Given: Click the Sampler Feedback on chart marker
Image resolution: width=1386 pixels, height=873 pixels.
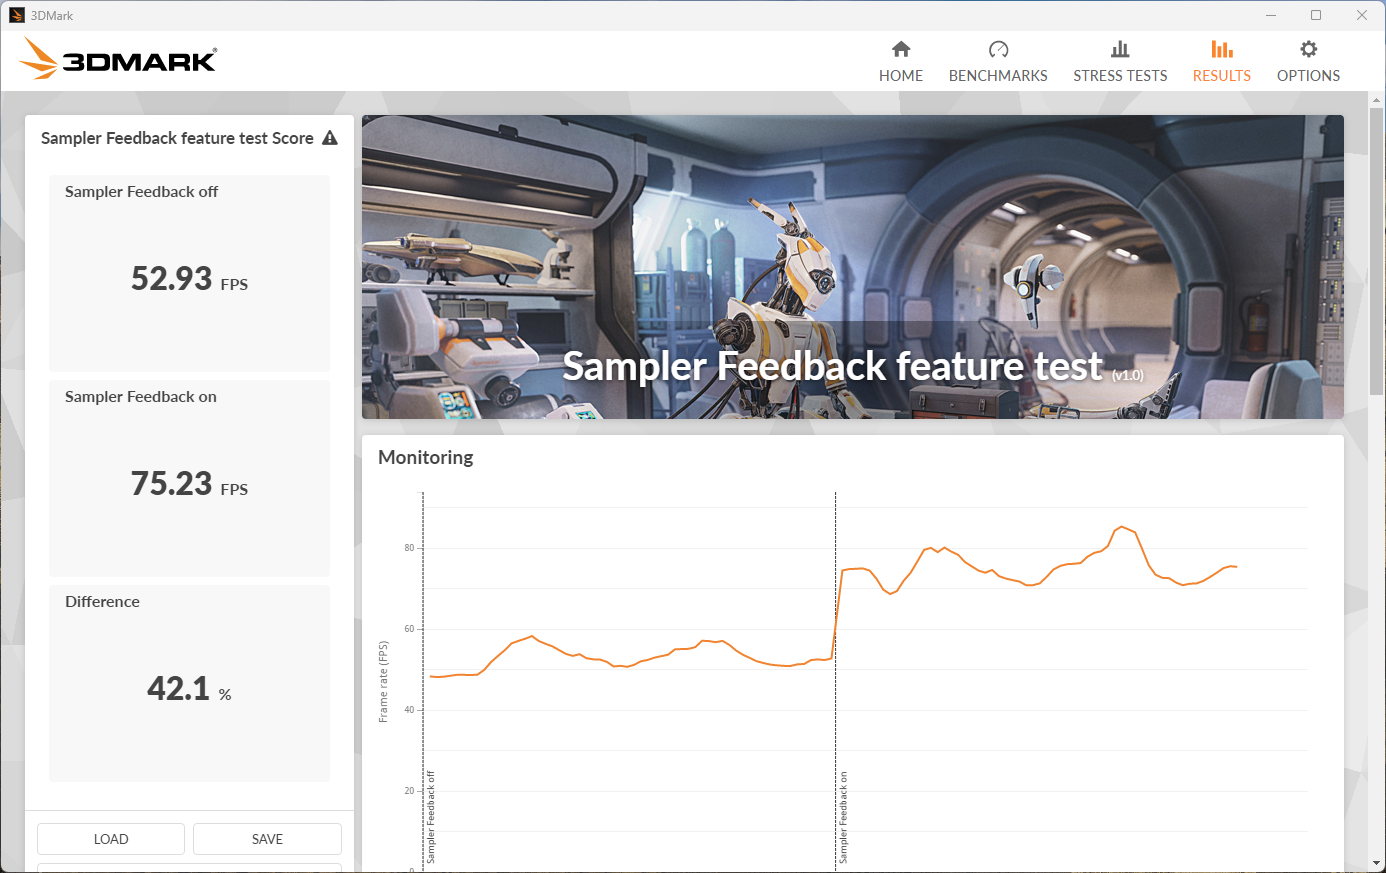Looking at the screenshot, I should [x=843, y=816].
